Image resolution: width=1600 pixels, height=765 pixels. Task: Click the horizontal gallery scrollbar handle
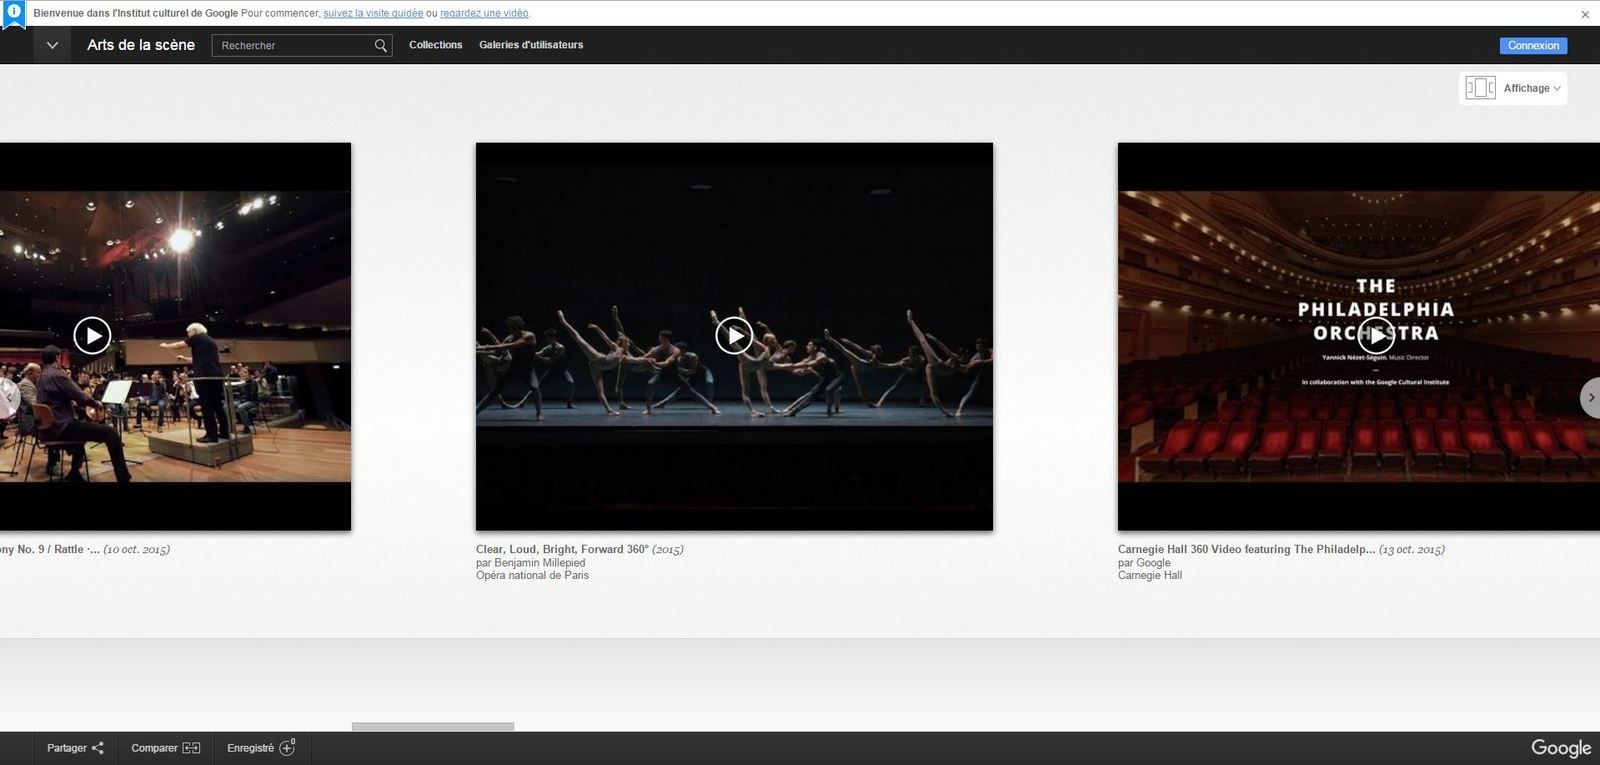[x=433, y=726]
